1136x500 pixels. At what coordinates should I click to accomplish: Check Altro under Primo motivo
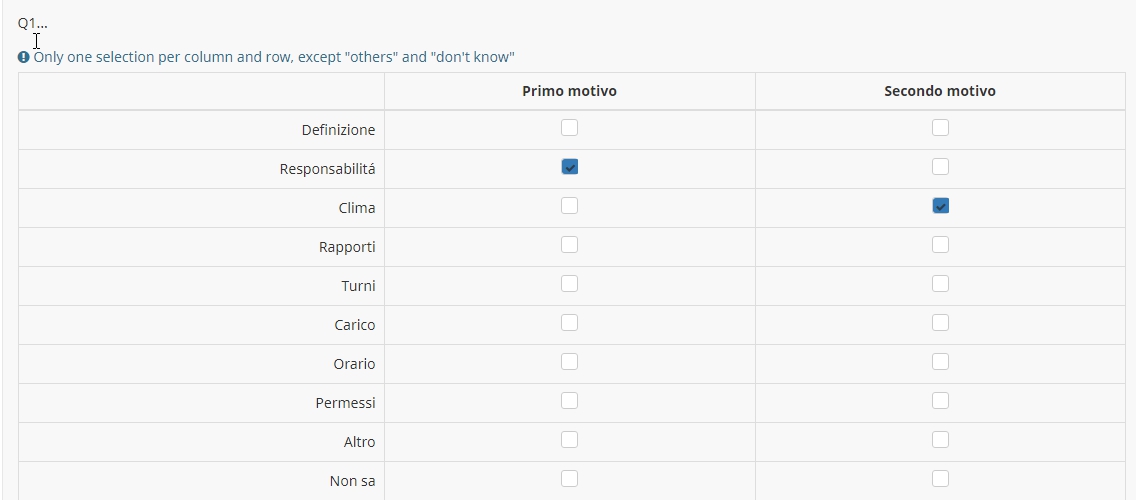569,440
